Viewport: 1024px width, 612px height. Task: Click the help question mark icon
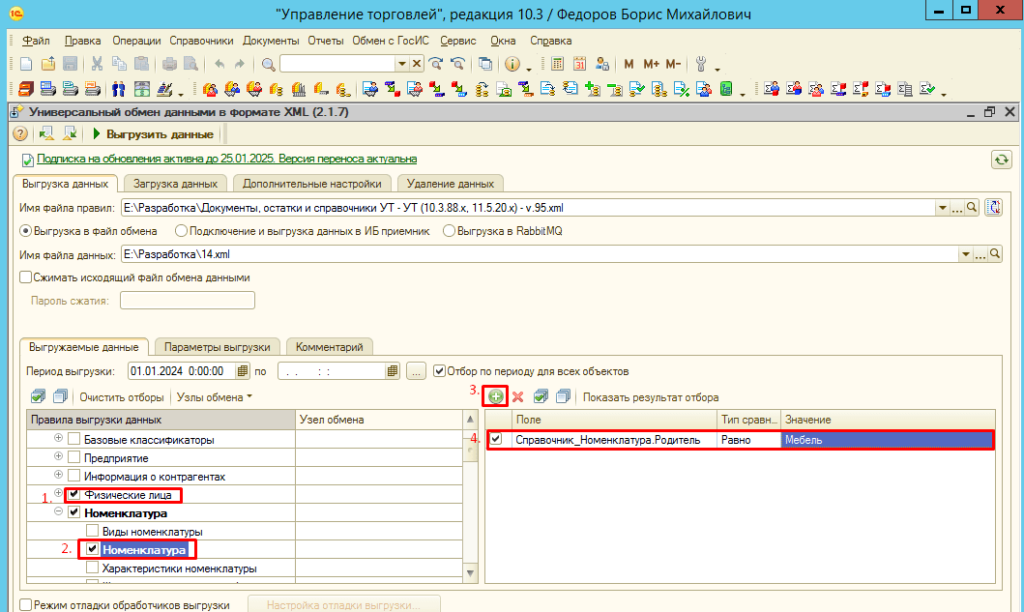20,134
